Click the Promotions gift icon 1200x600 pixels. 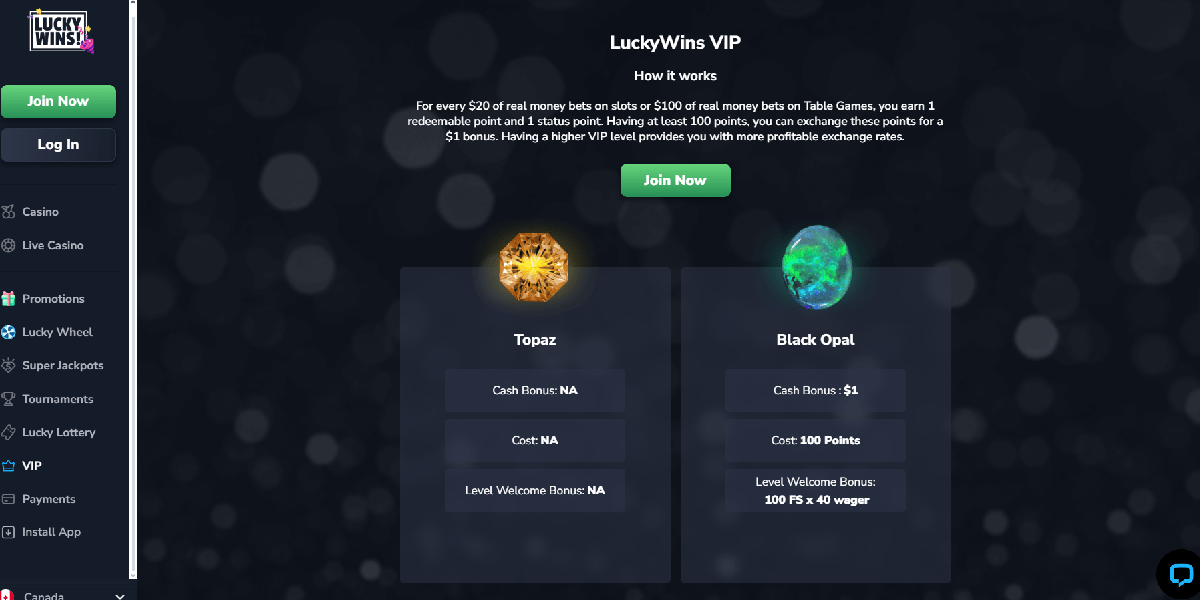(x=9, y=299)
